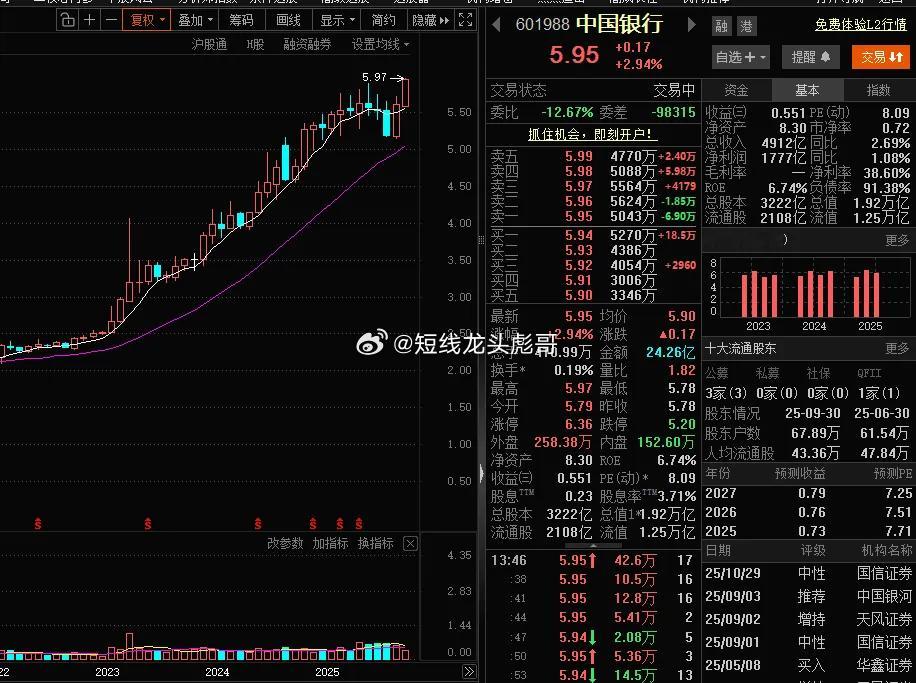Viewport: 916px width, 683px height.
Task: Click the 跌停 5.20 value
Action: pos(682,425)
